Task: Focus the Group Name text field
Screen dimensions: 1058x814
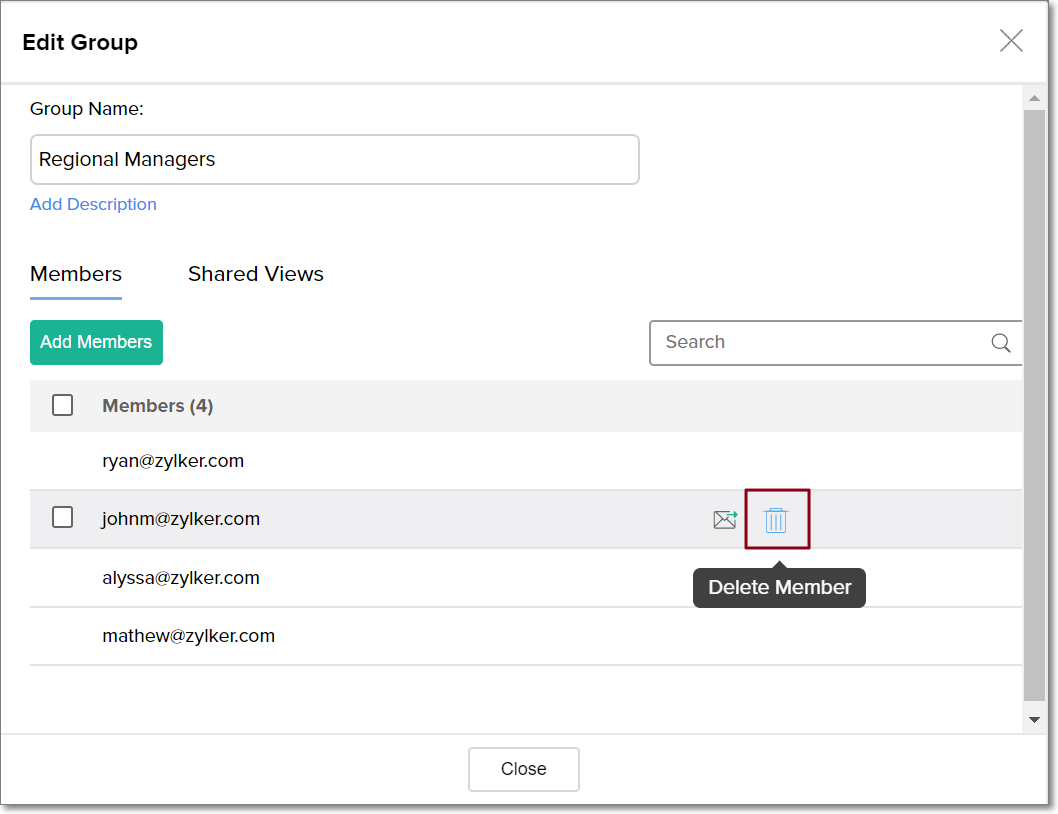Action: (x=334, y=160)
